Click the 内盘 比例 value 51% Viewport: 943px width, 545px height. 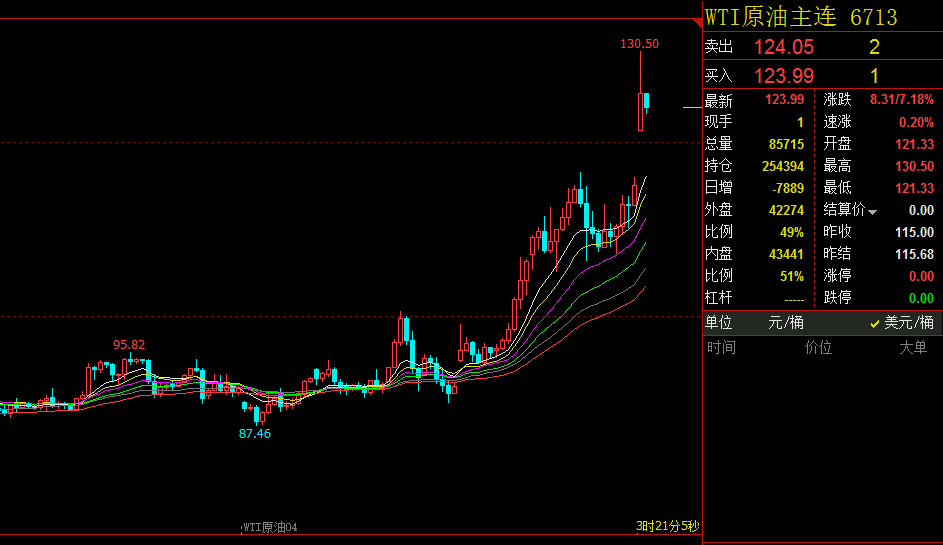[x=791, y=276]
